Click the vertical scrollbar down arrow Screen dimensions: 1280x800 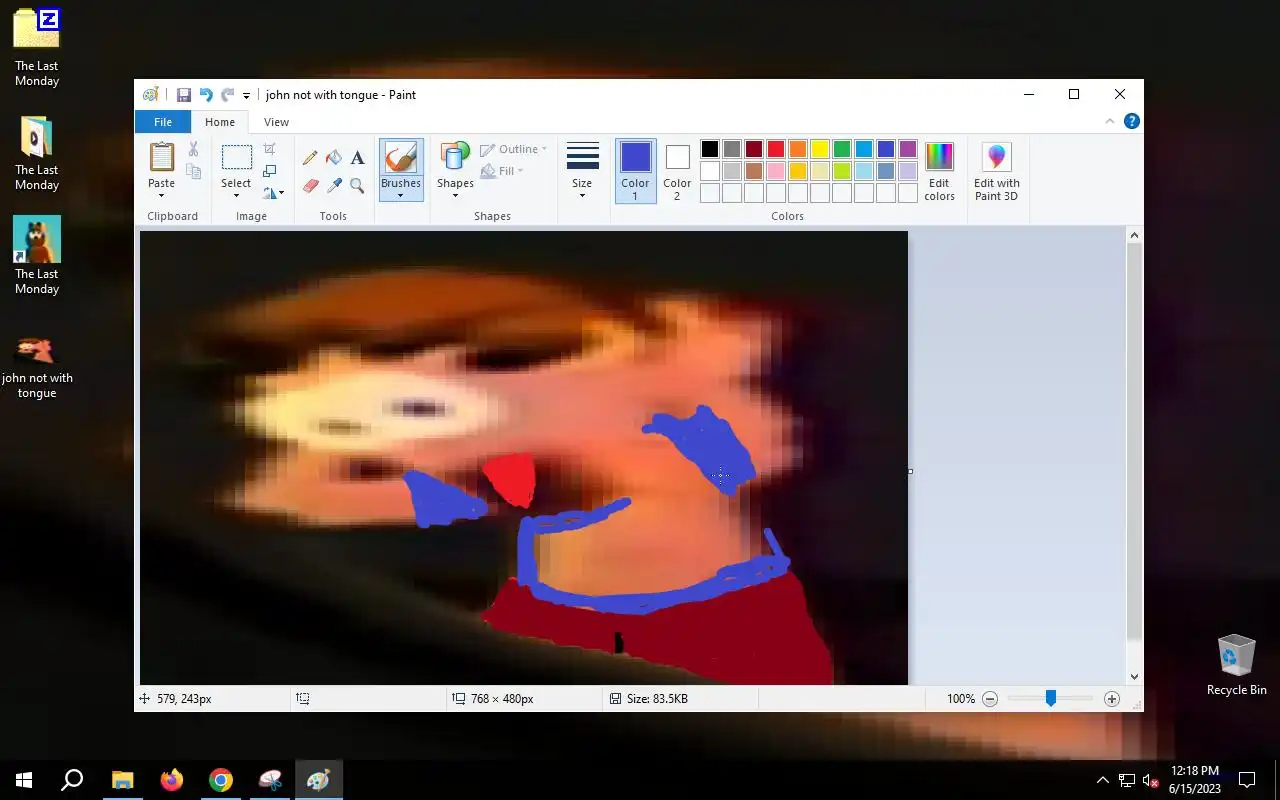(1134, 677)
